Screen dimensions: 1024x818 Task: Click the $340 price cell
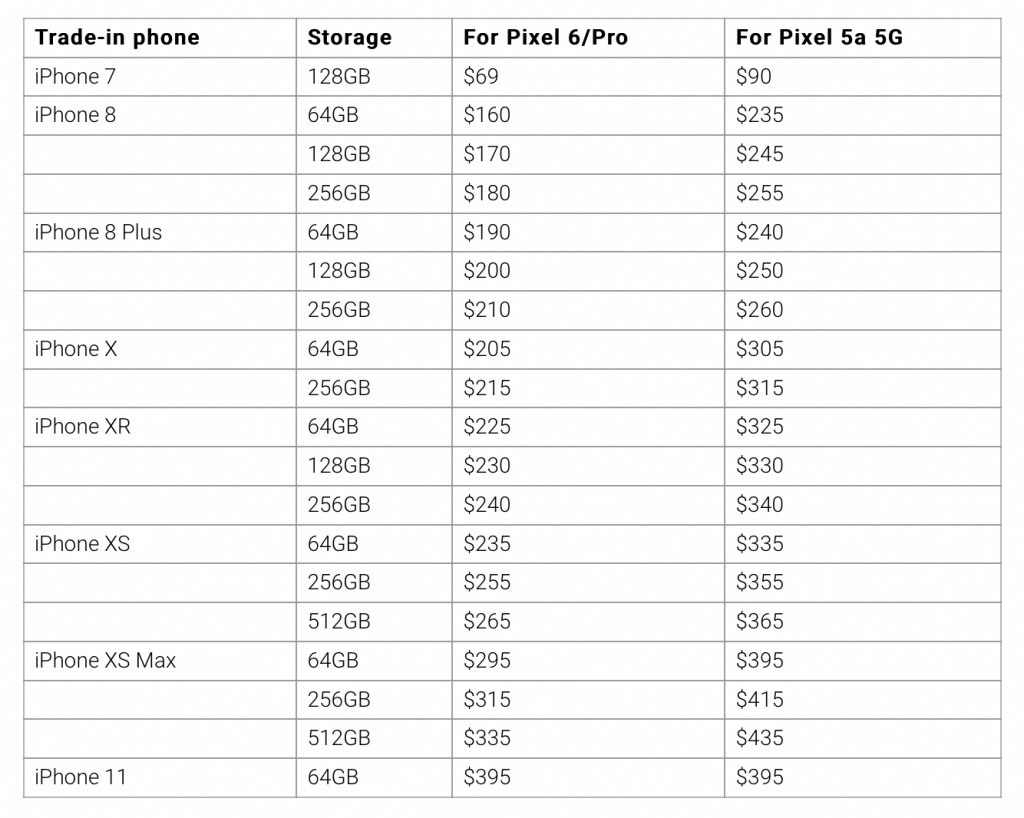tap(760, 505)
